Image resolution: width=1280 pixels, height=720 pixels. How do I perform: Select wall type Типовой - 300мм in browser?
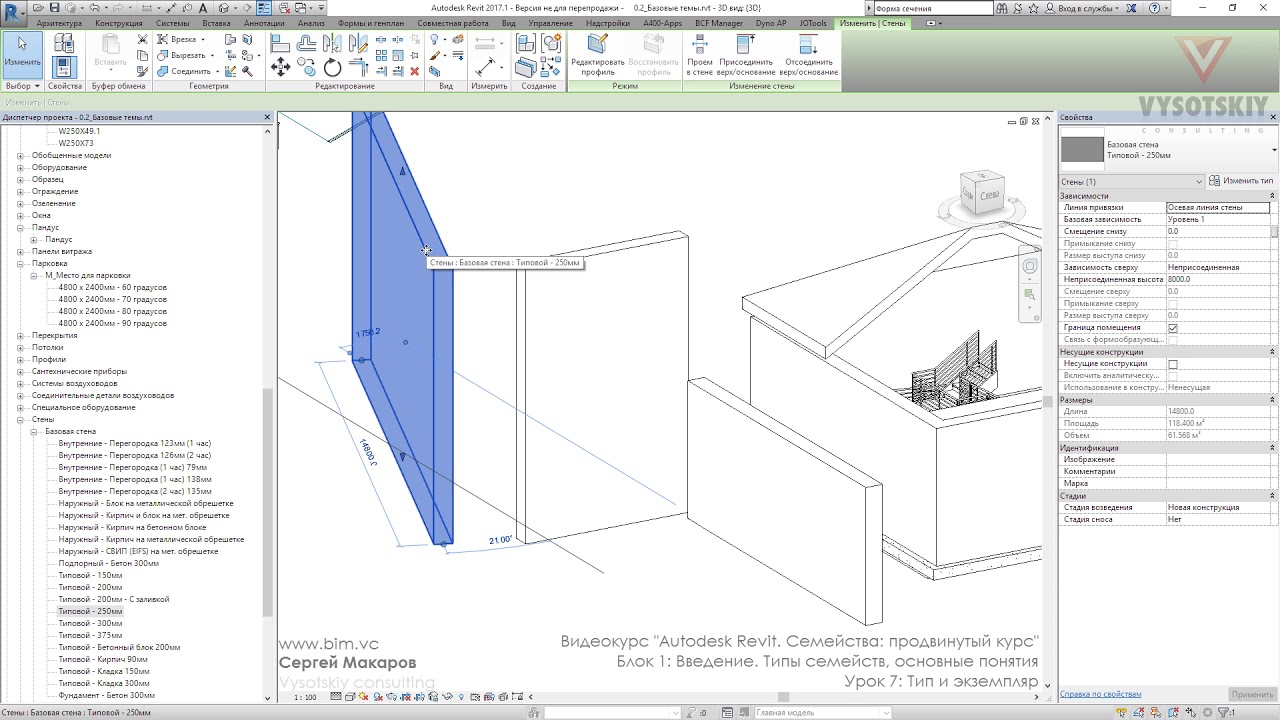pos(90,624)
